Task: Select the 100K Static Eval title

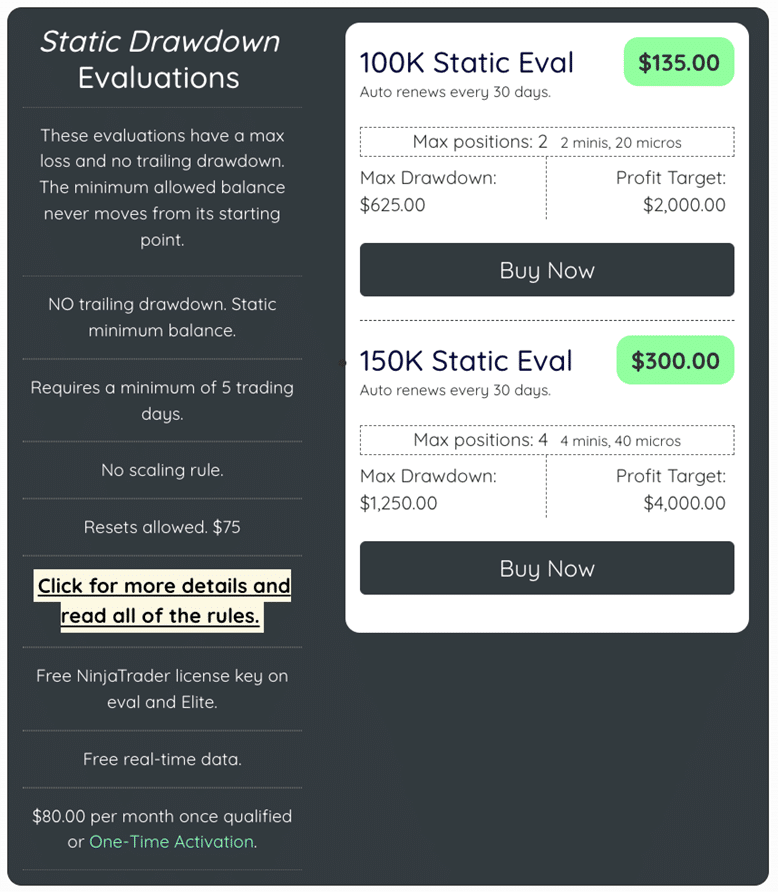Action: pos(466,62)
